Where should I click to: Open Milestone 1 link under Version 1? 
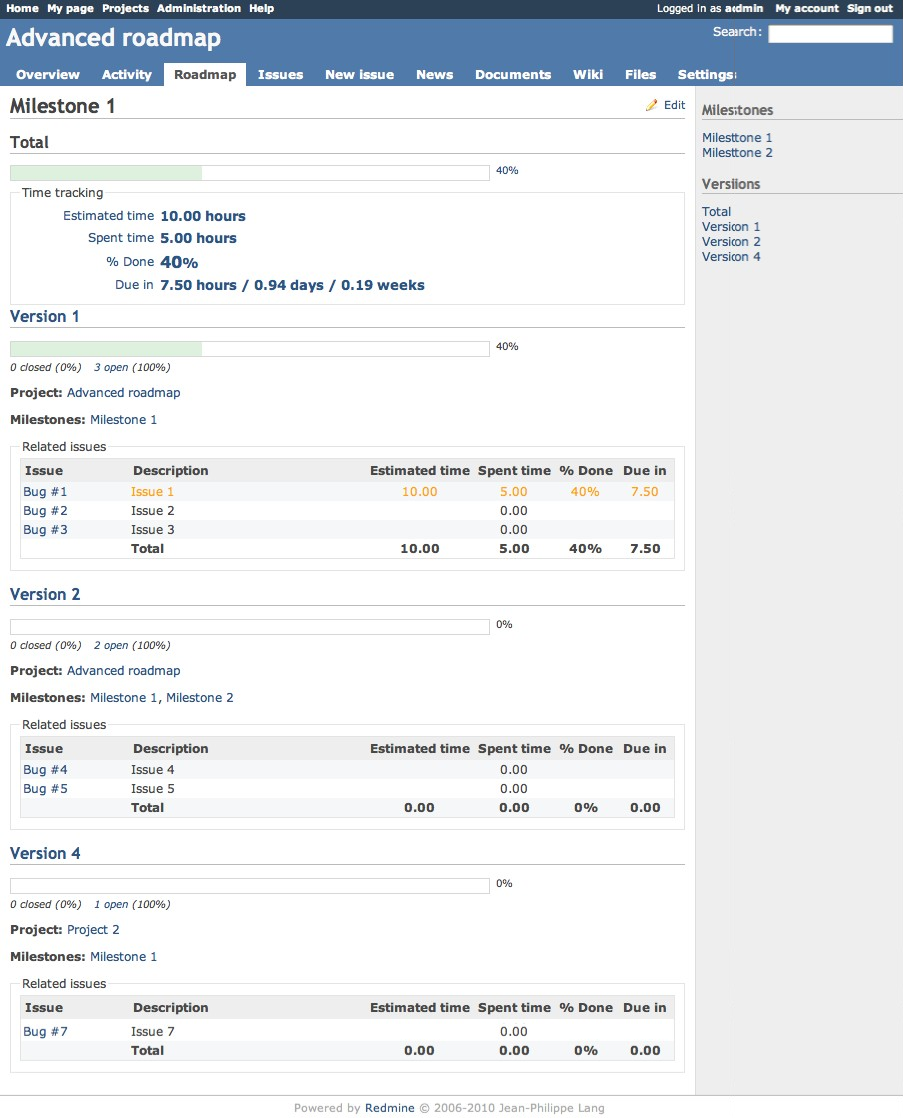click(x=123, y=420)
